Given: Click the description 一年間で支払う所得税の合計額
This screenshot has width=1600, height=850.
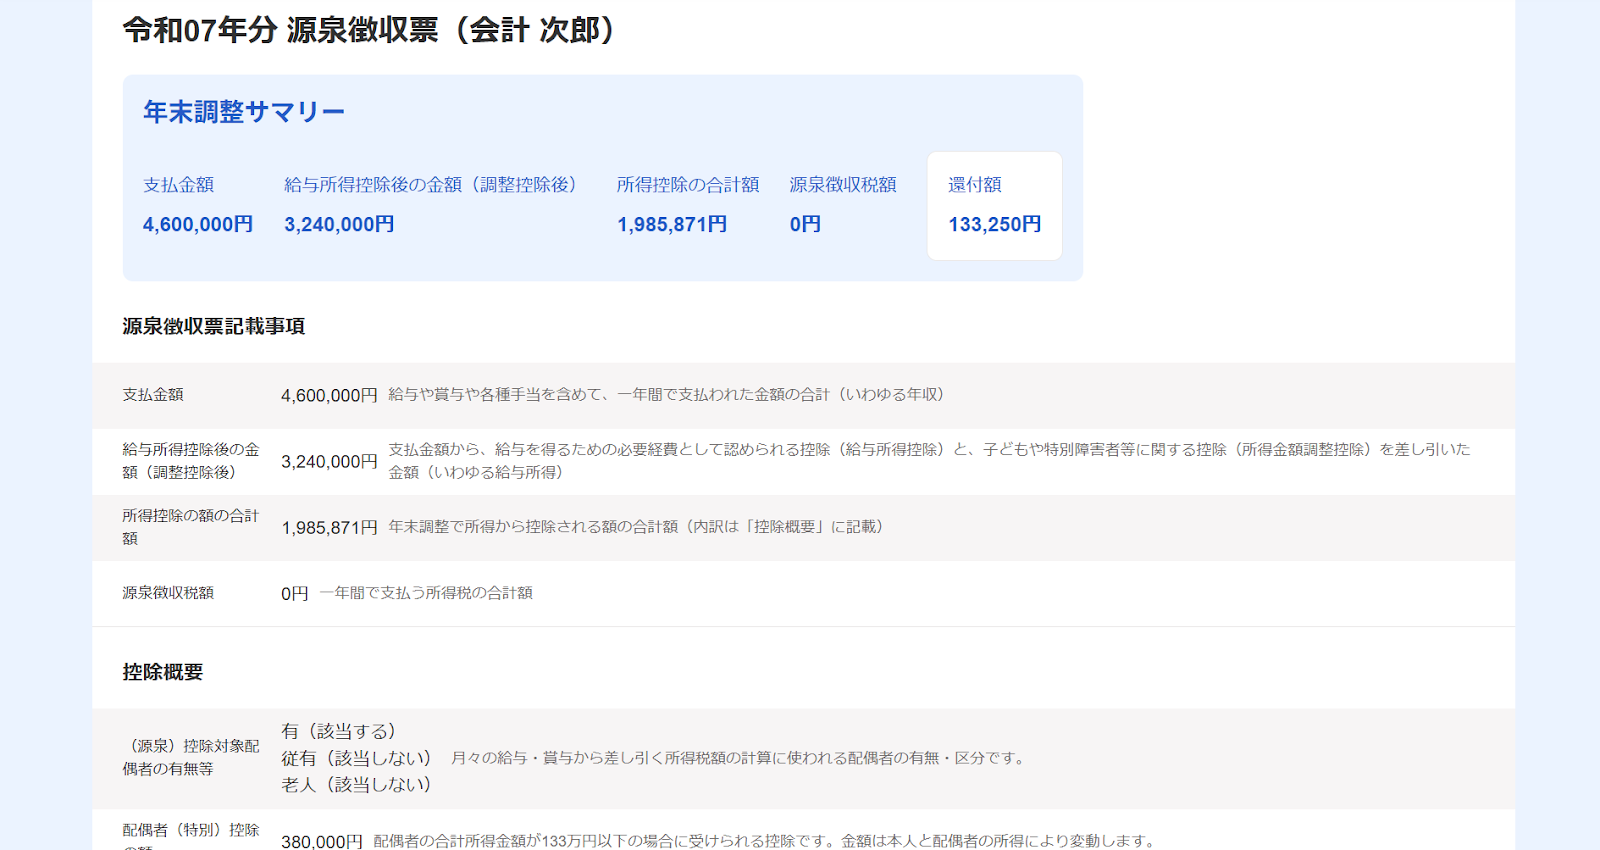Looking at the screenshot, I should click(426, 593).
